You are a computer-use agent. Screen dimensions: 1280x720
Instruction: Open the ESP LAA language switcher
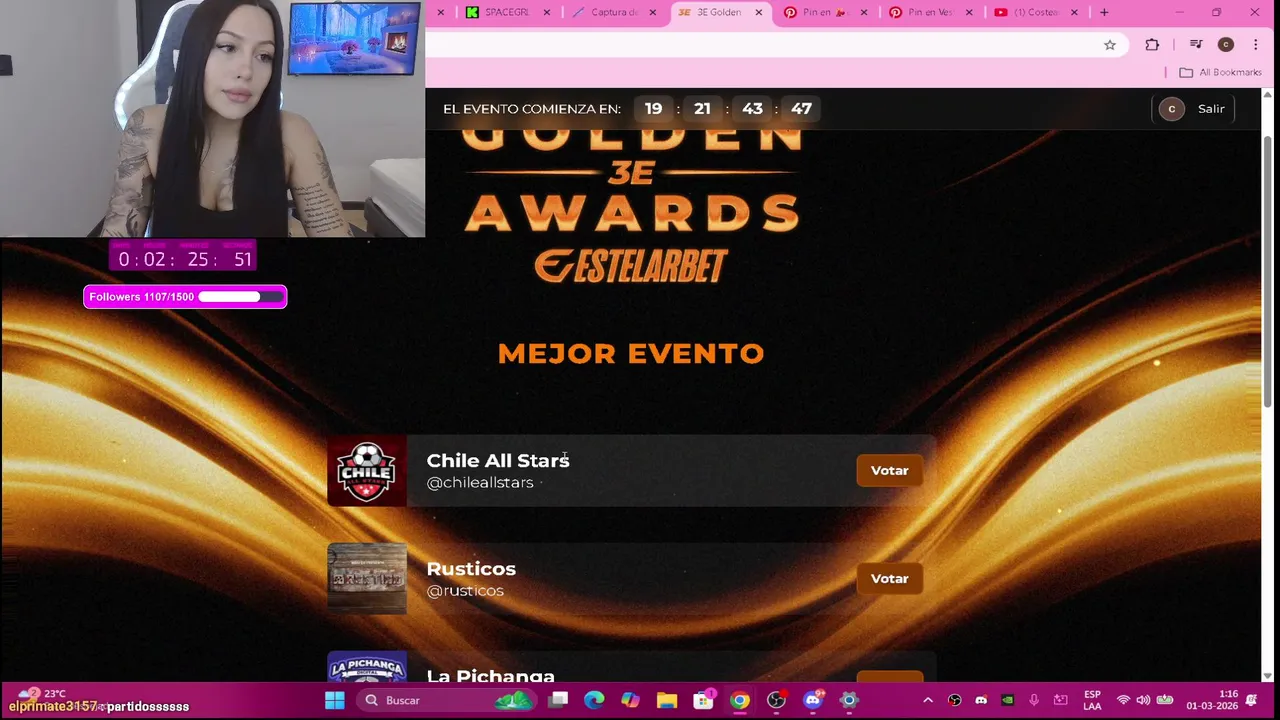1092,700
